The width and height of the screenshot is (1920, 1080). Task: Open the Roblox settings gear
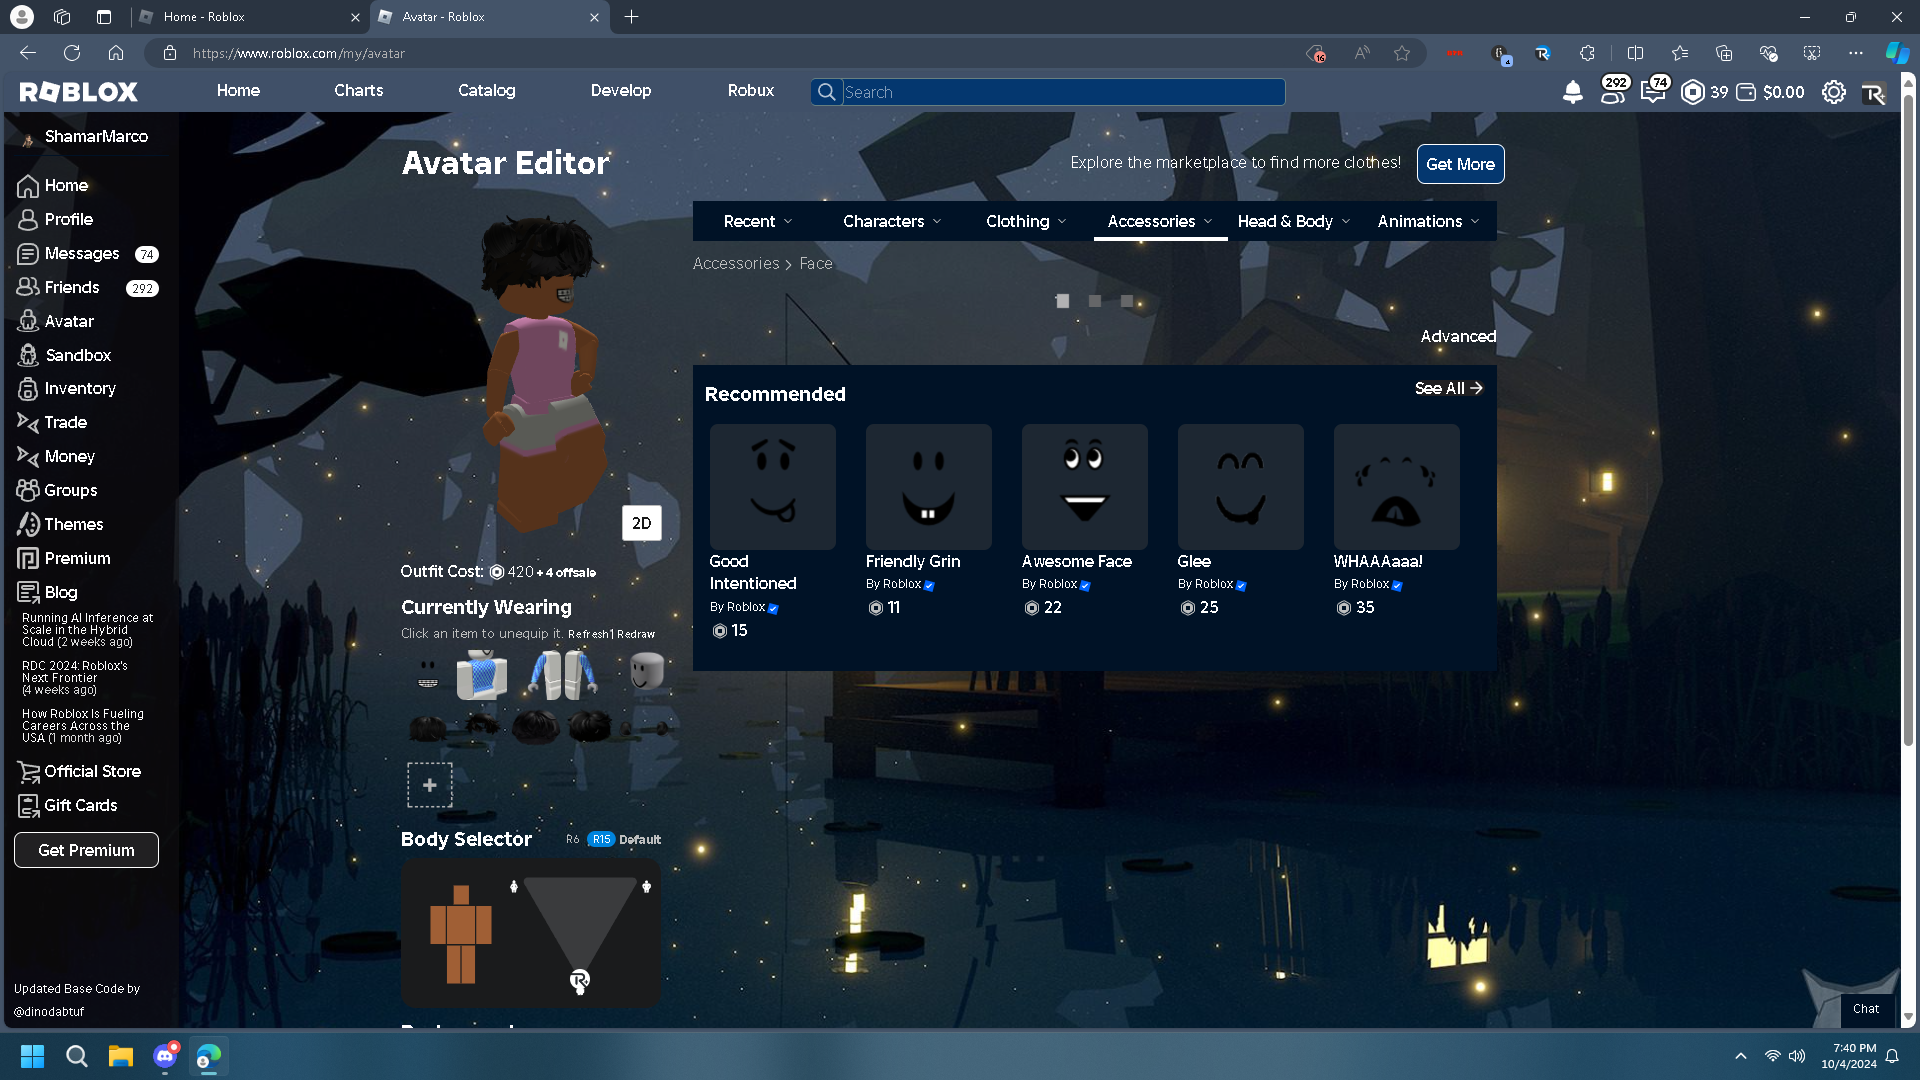[x=1833, y=92]
